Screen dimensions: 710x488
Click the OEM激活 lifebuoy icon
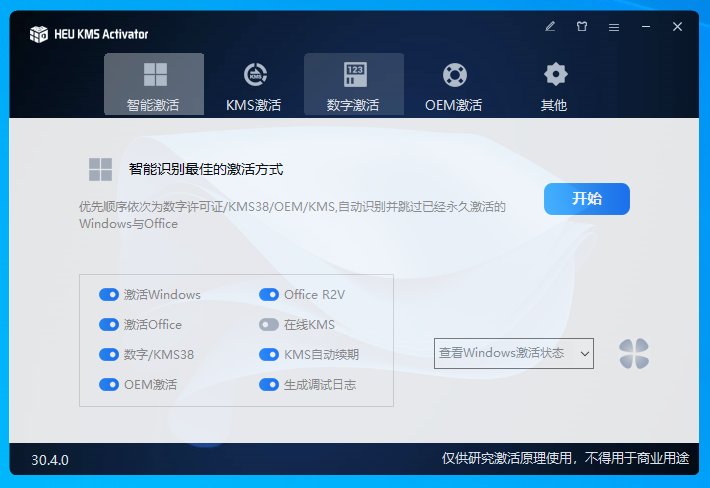point(454,75)
